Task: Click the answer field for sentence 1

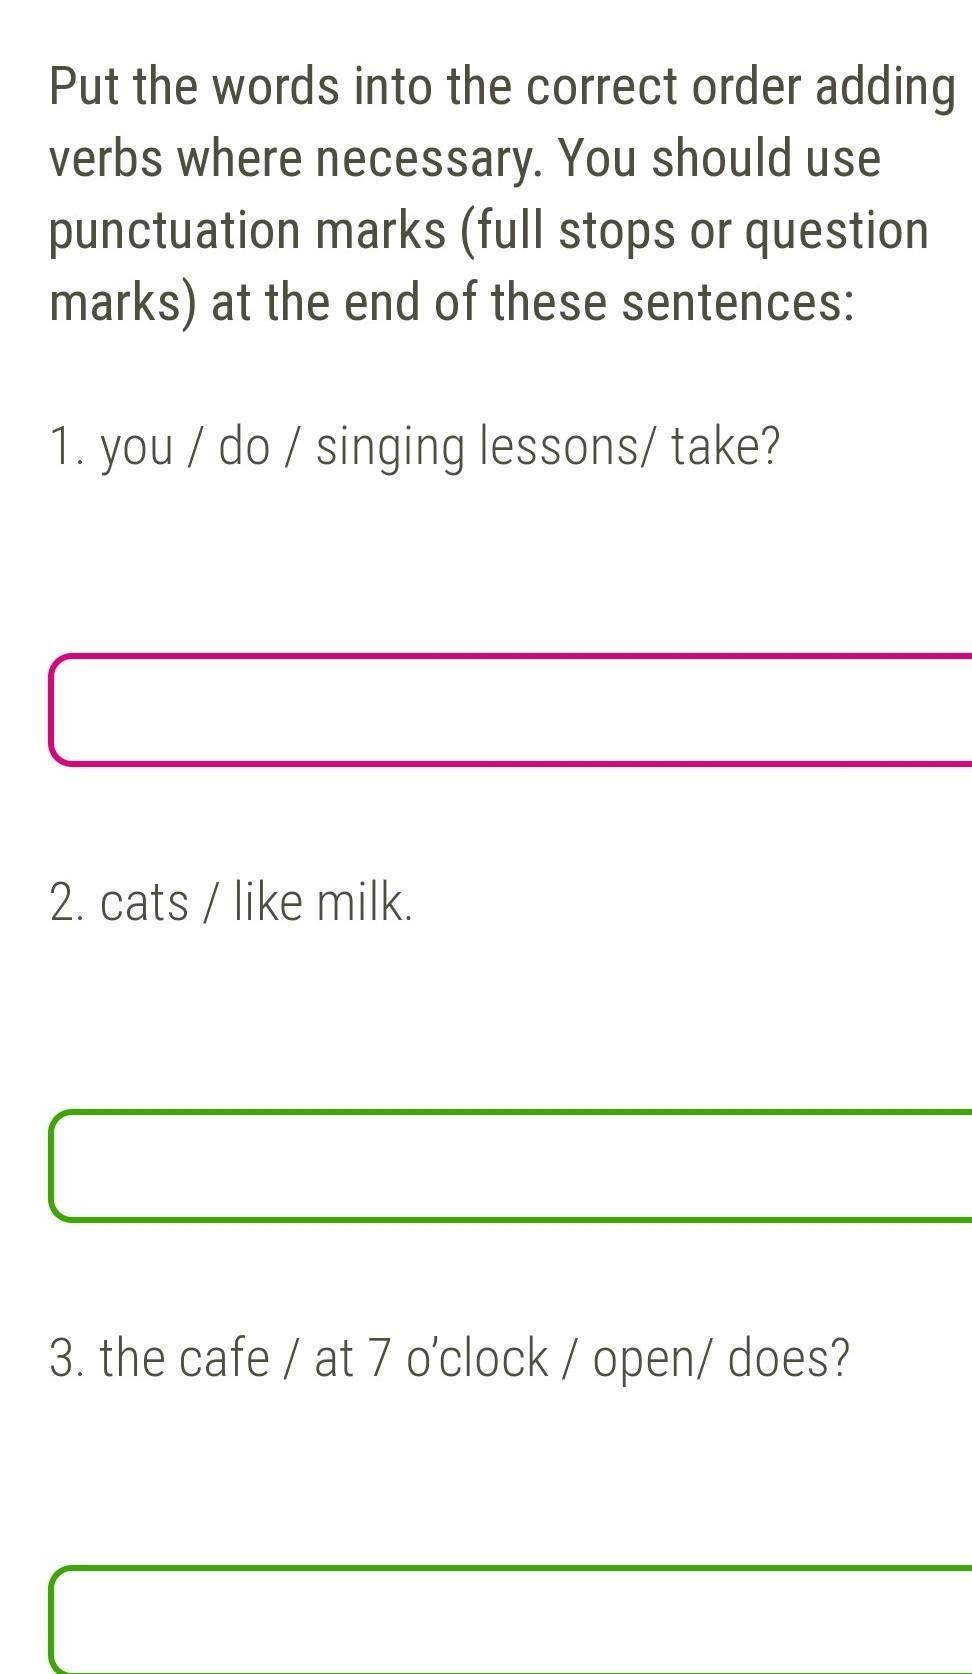Action: pyautogui.click(x=510, y=710)
